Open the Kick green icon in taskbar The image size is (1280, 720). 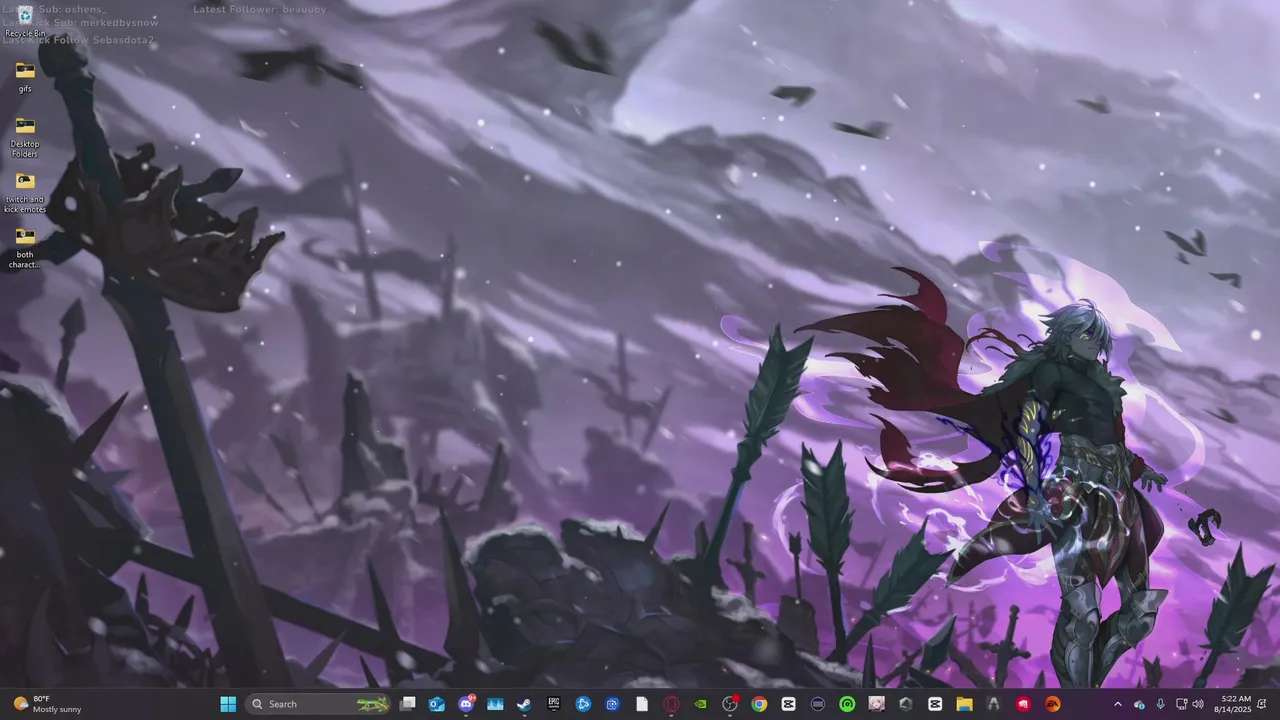(x=847, y=704)
